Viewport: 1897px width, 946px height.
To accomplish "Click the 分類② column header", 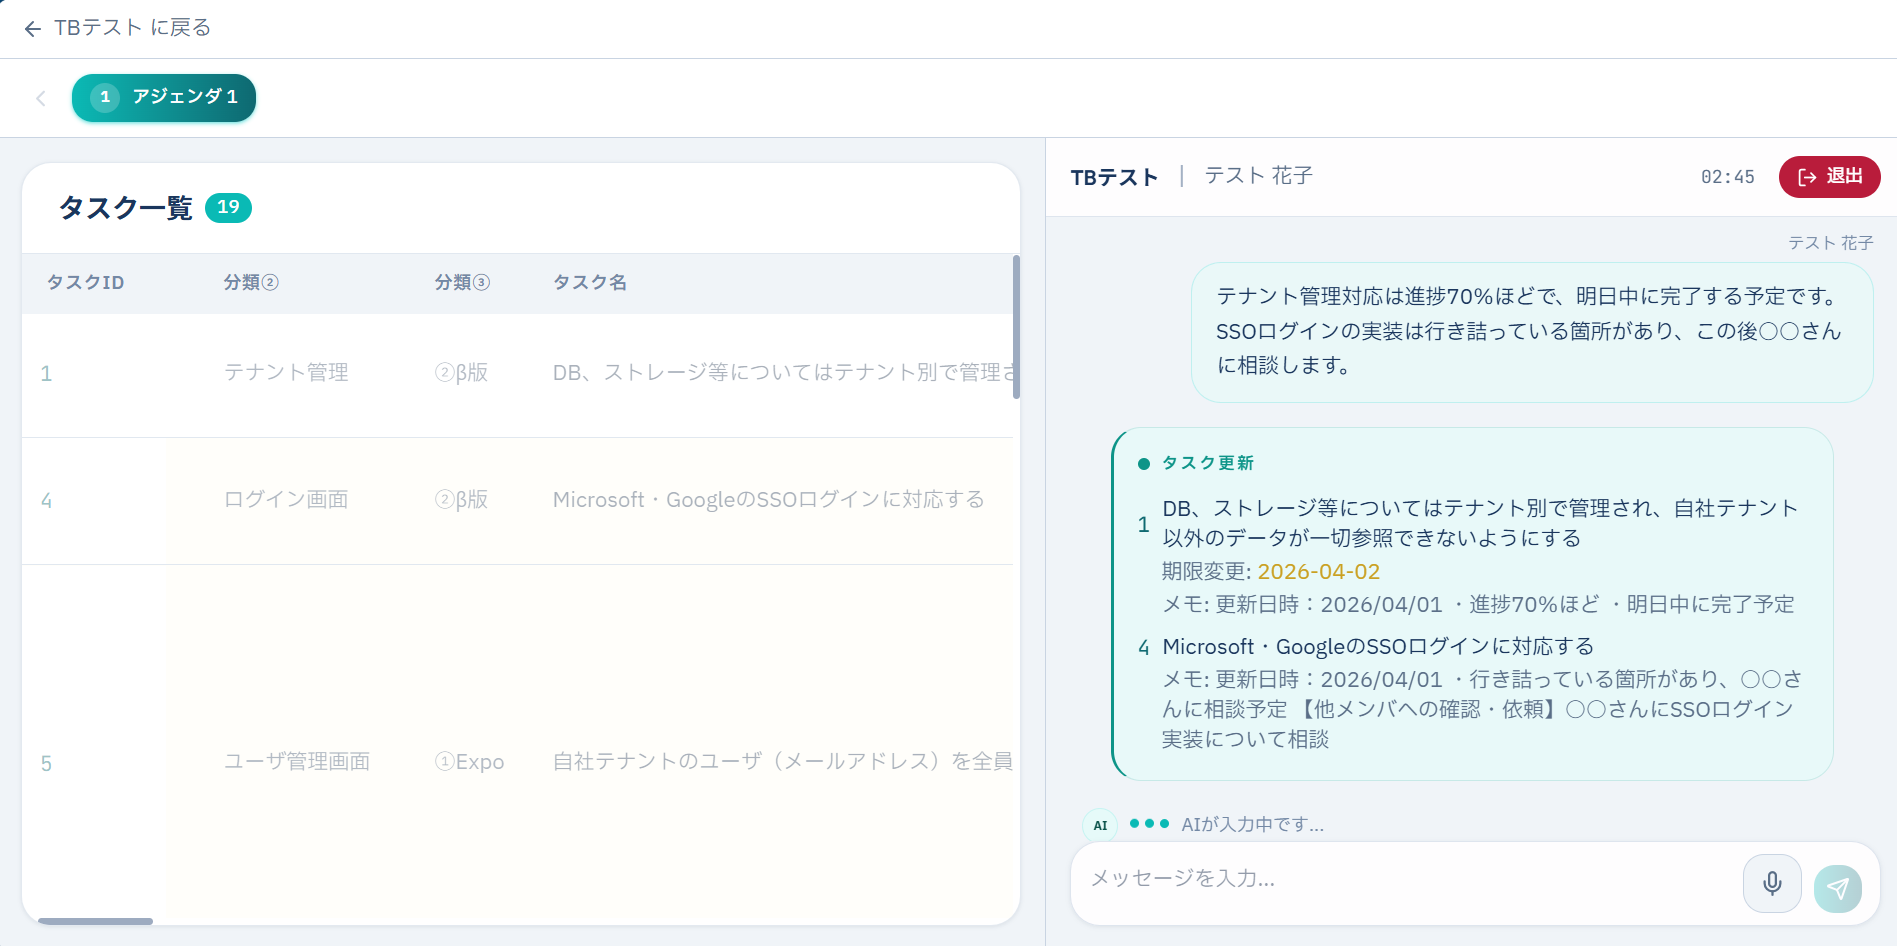I will [250, 283].
